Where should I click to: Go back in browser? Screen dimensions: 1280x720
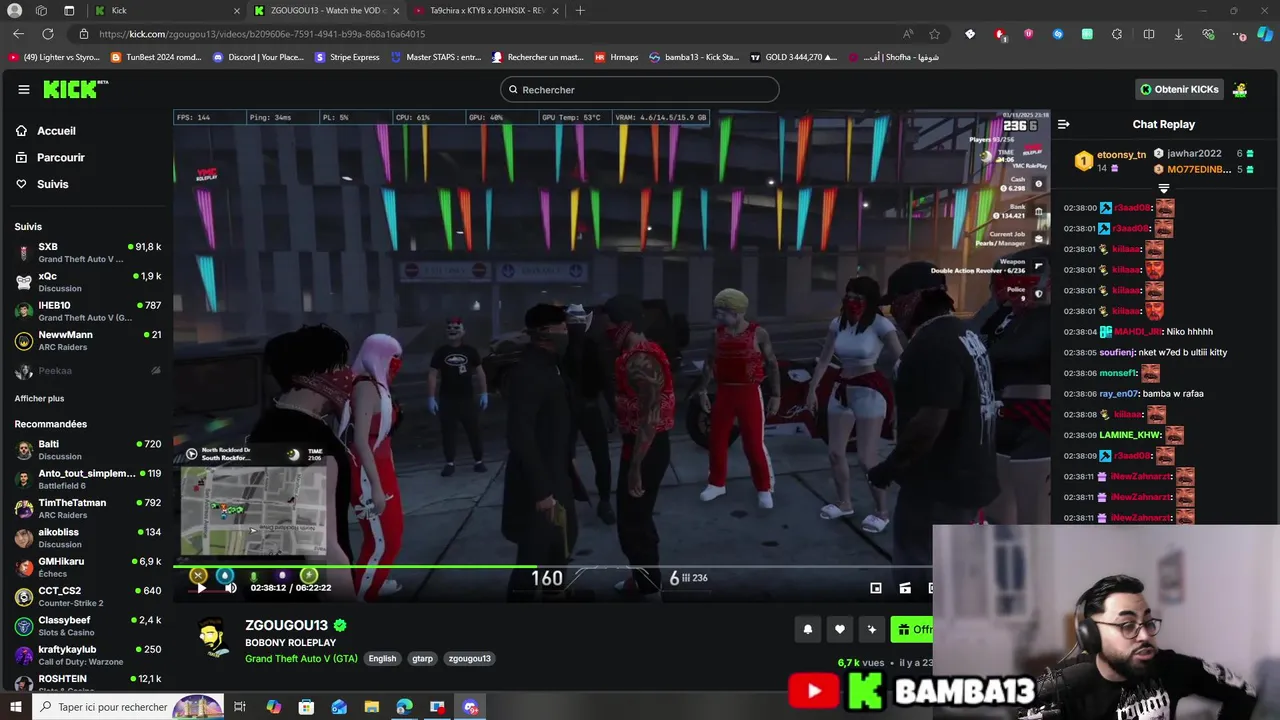(18, 34)
